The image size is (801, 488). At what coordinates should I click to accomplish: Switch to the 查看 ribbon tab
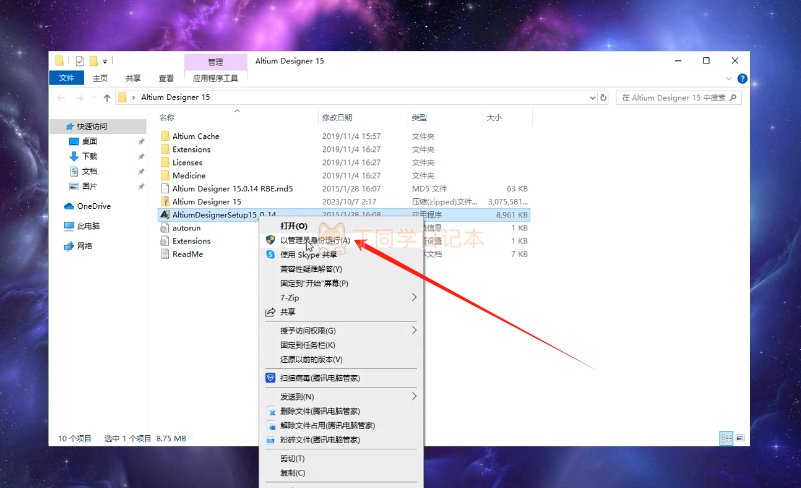pos(166,78)
